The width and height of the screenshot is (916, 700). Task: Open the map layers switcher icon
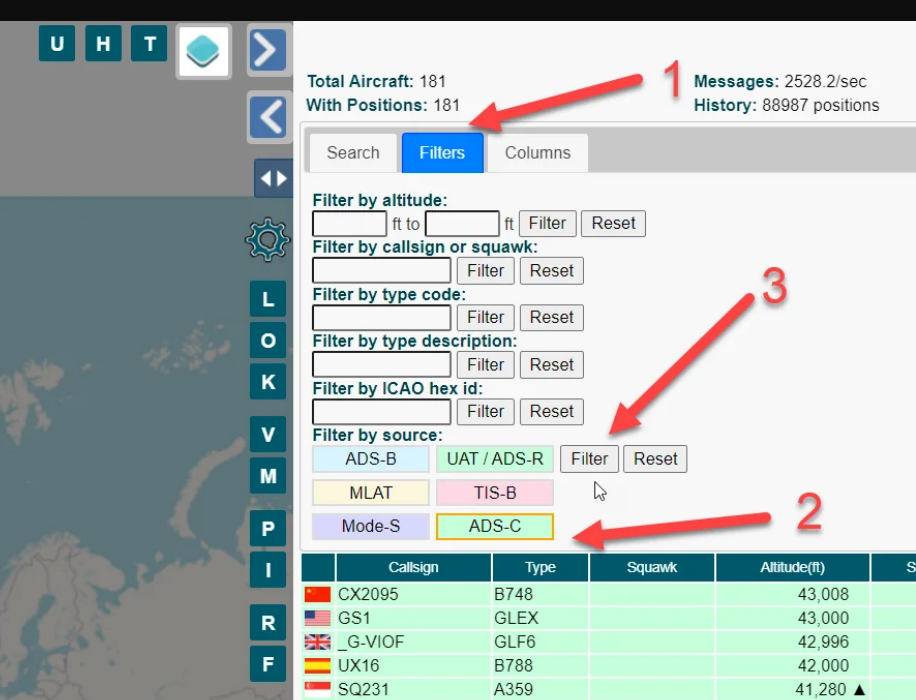[204, 51]
